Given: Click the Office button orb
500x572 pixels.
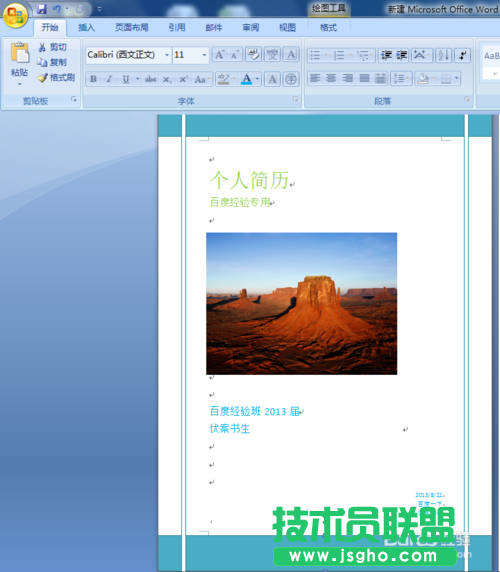Looking at the screenshot, I should pos(15,15).
